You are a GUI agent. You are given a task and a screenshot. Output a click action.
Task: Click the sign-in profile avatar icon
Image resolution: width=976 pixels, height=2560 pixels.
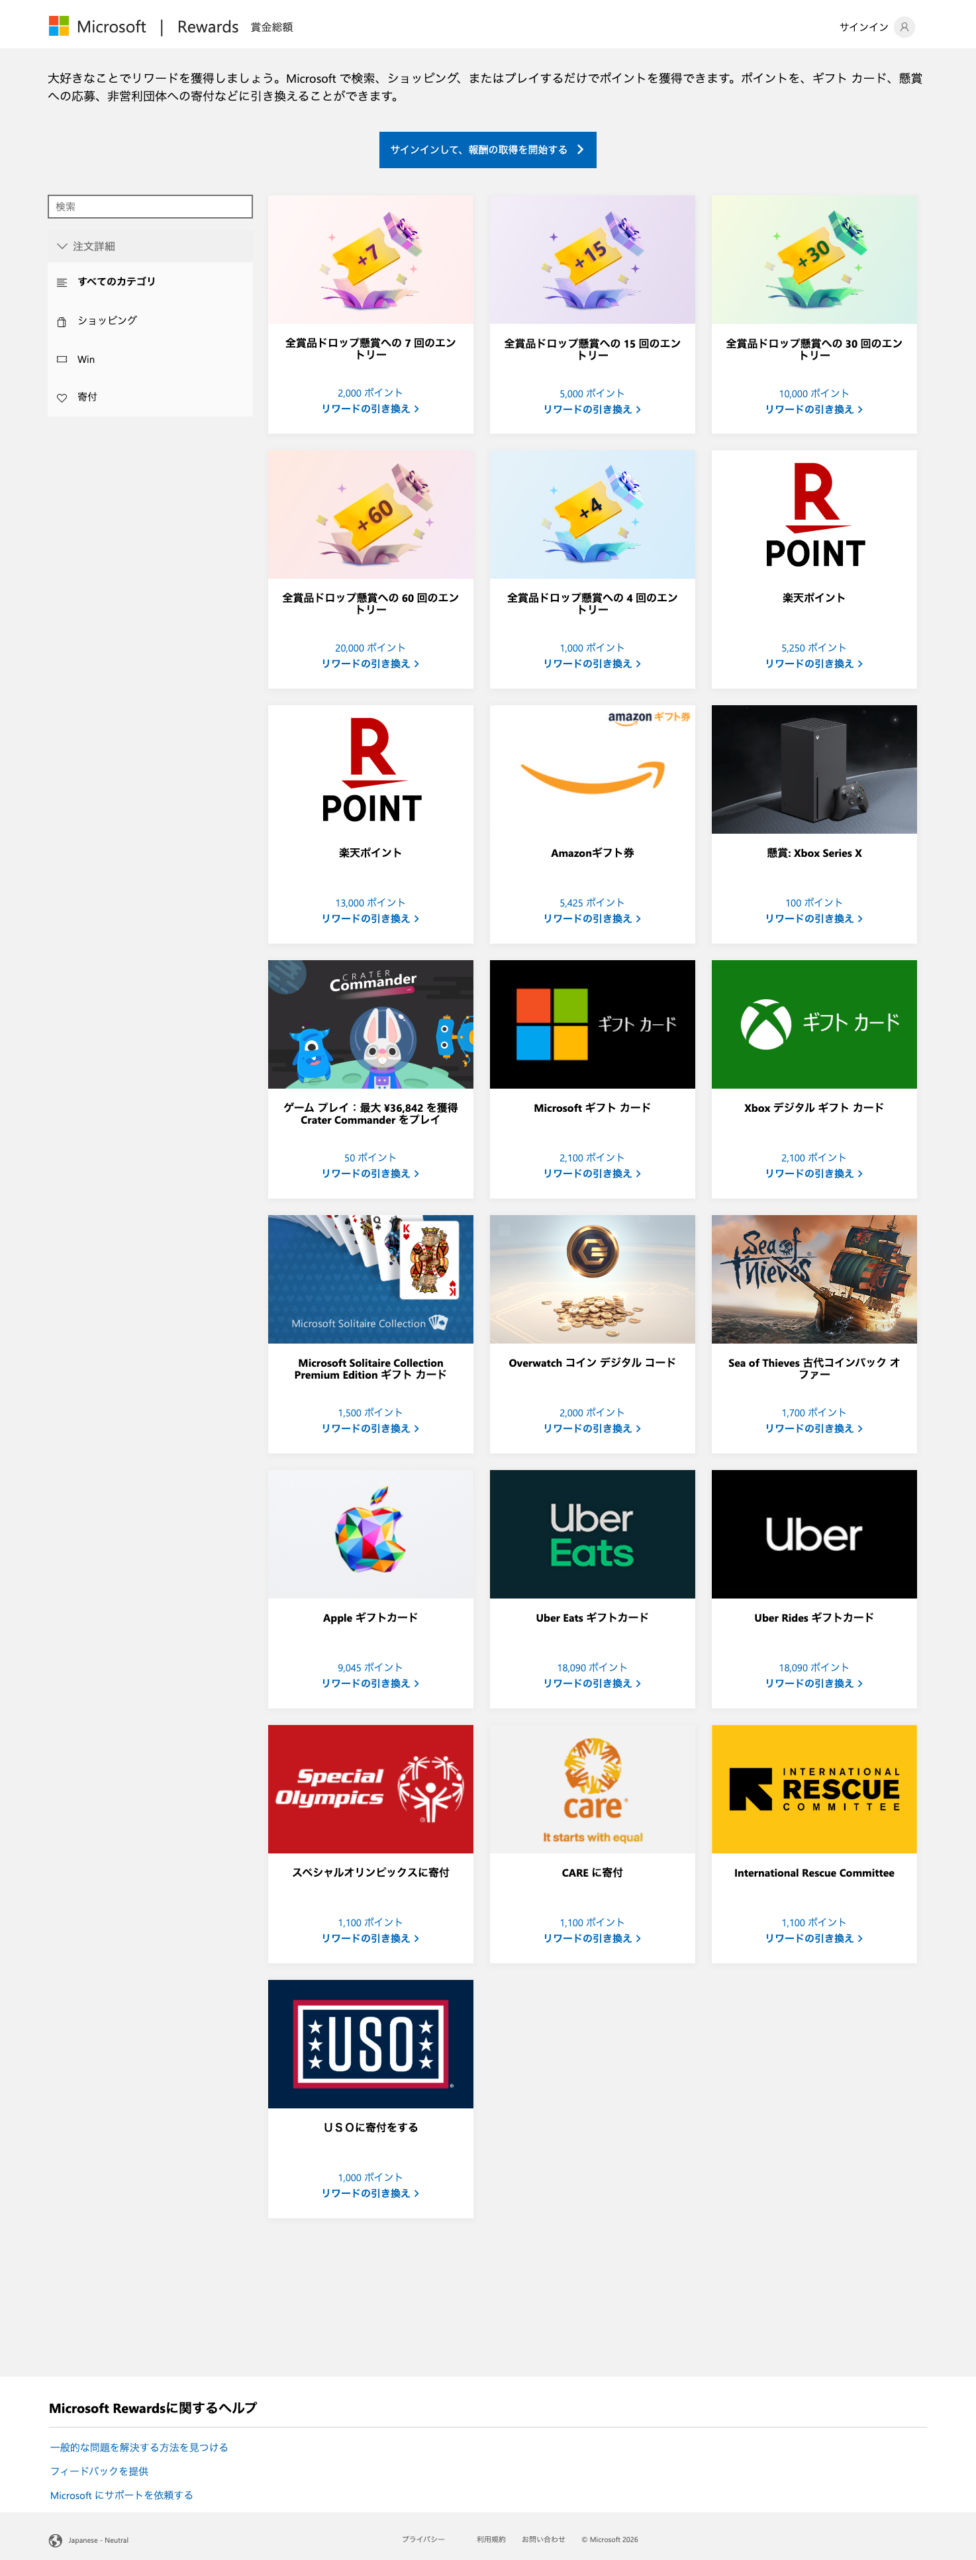tap(904, 27)
